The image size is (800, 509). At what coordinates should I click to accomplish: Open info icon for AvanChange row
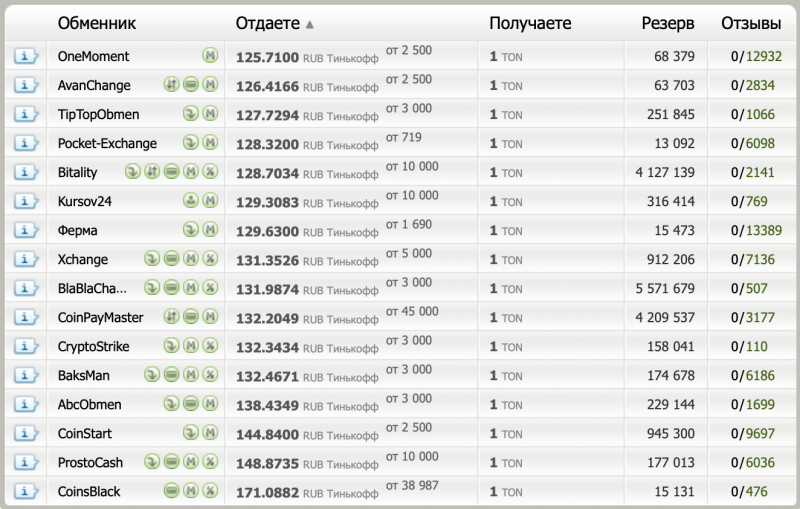click(x=26, y=85)
